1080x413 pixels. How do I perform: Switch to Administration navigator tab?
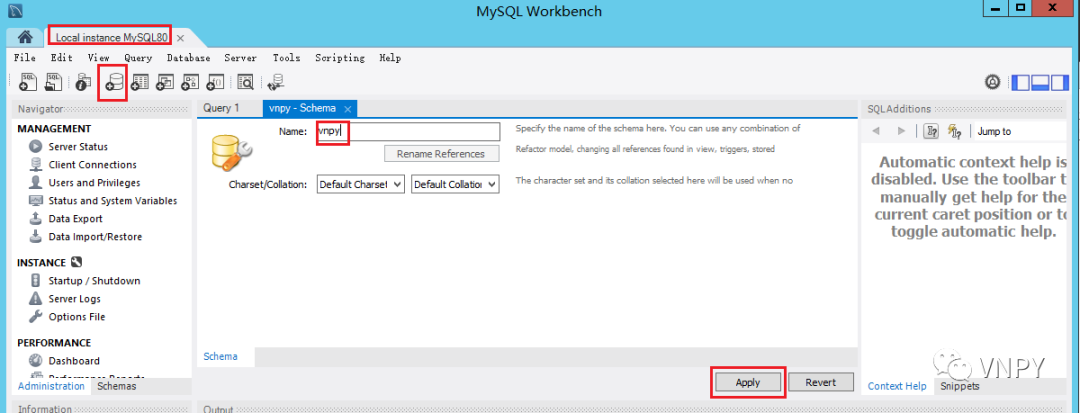tap(51, 386)
